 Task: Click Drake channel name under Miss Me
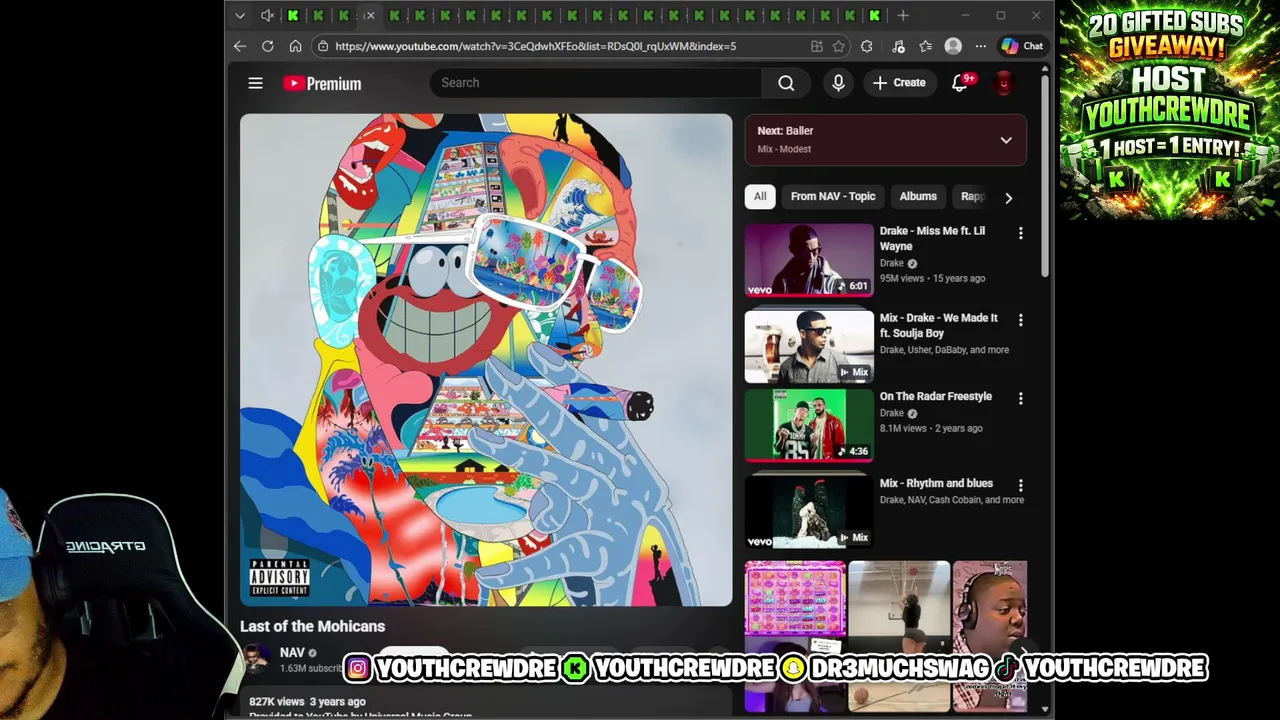pyautogui.click(x=892, y=263)
